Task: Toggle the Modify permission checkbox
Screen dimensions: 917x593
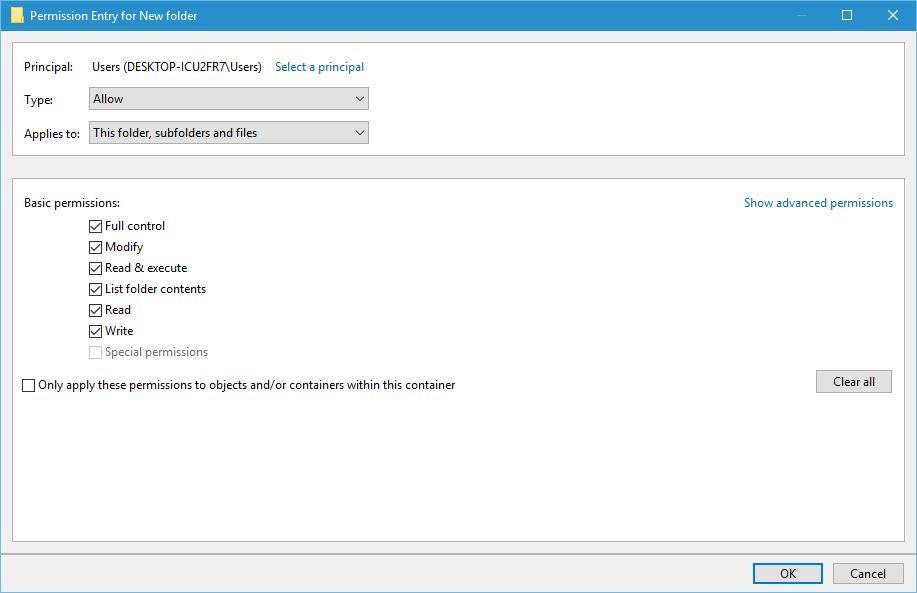Action: click(95, 247)
